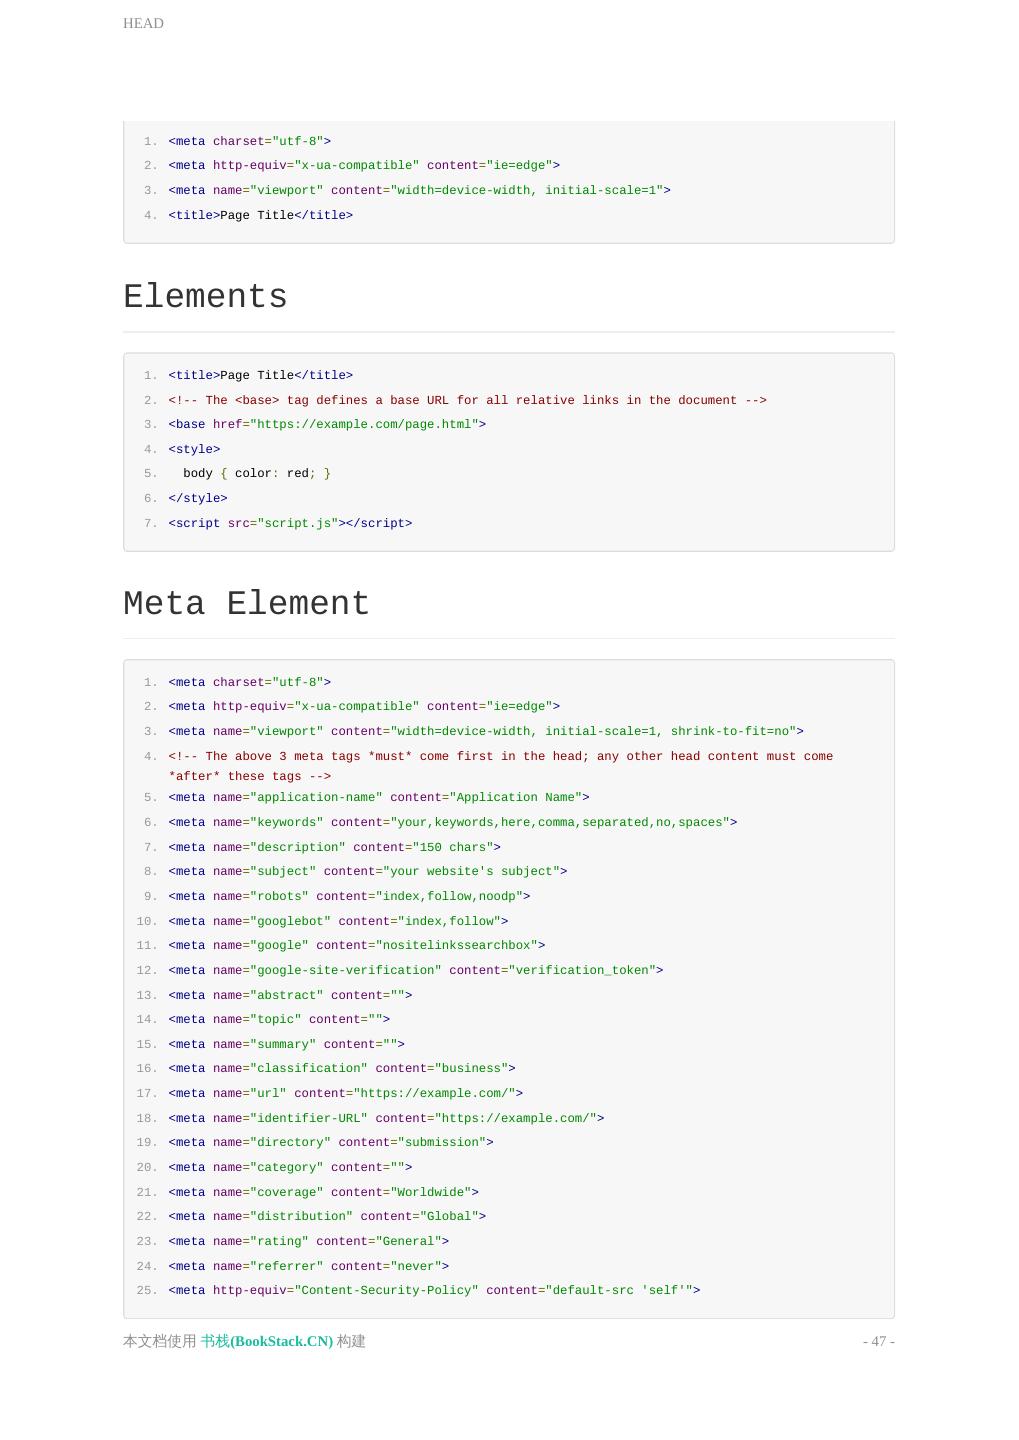Click the https://example.com/page.html base URL

367,424
